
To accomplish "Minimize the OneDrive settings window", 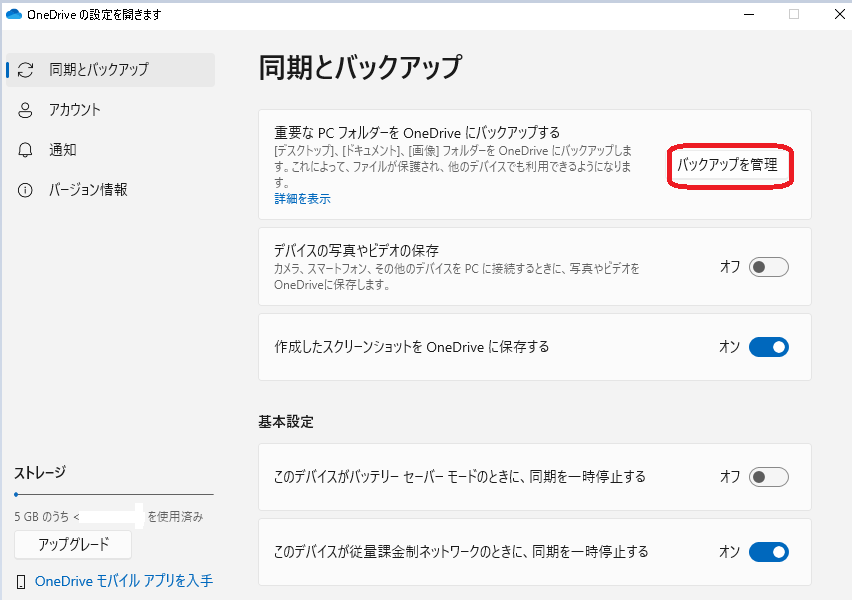I will pyautogui.click(x=749, y=14).
